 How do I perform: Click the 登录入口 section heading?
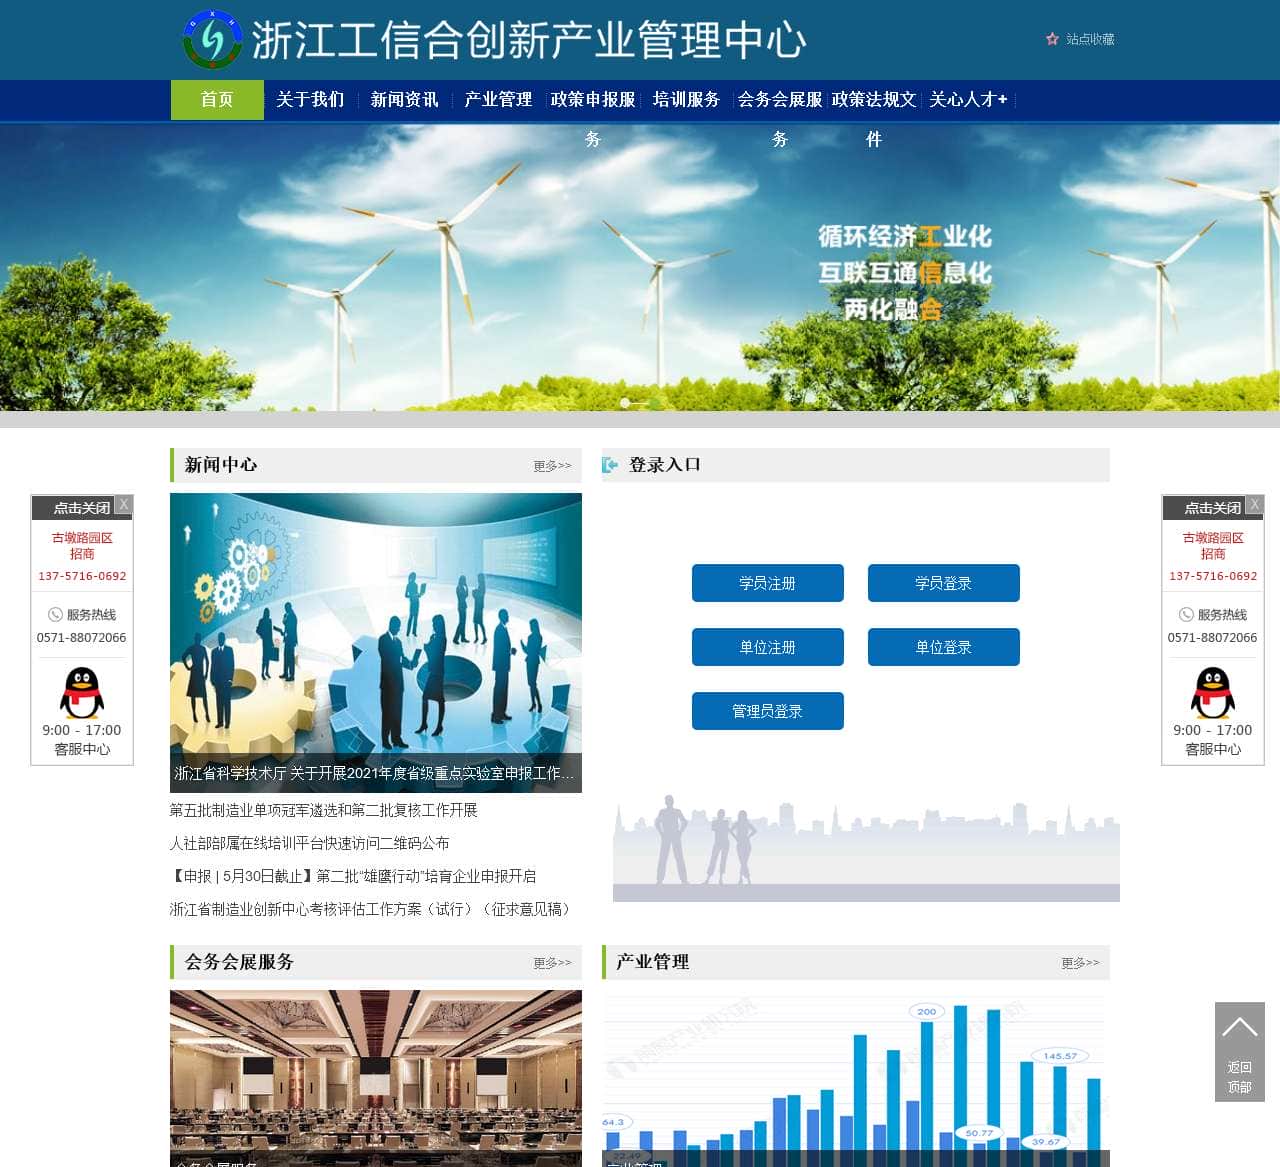point(665,465)
